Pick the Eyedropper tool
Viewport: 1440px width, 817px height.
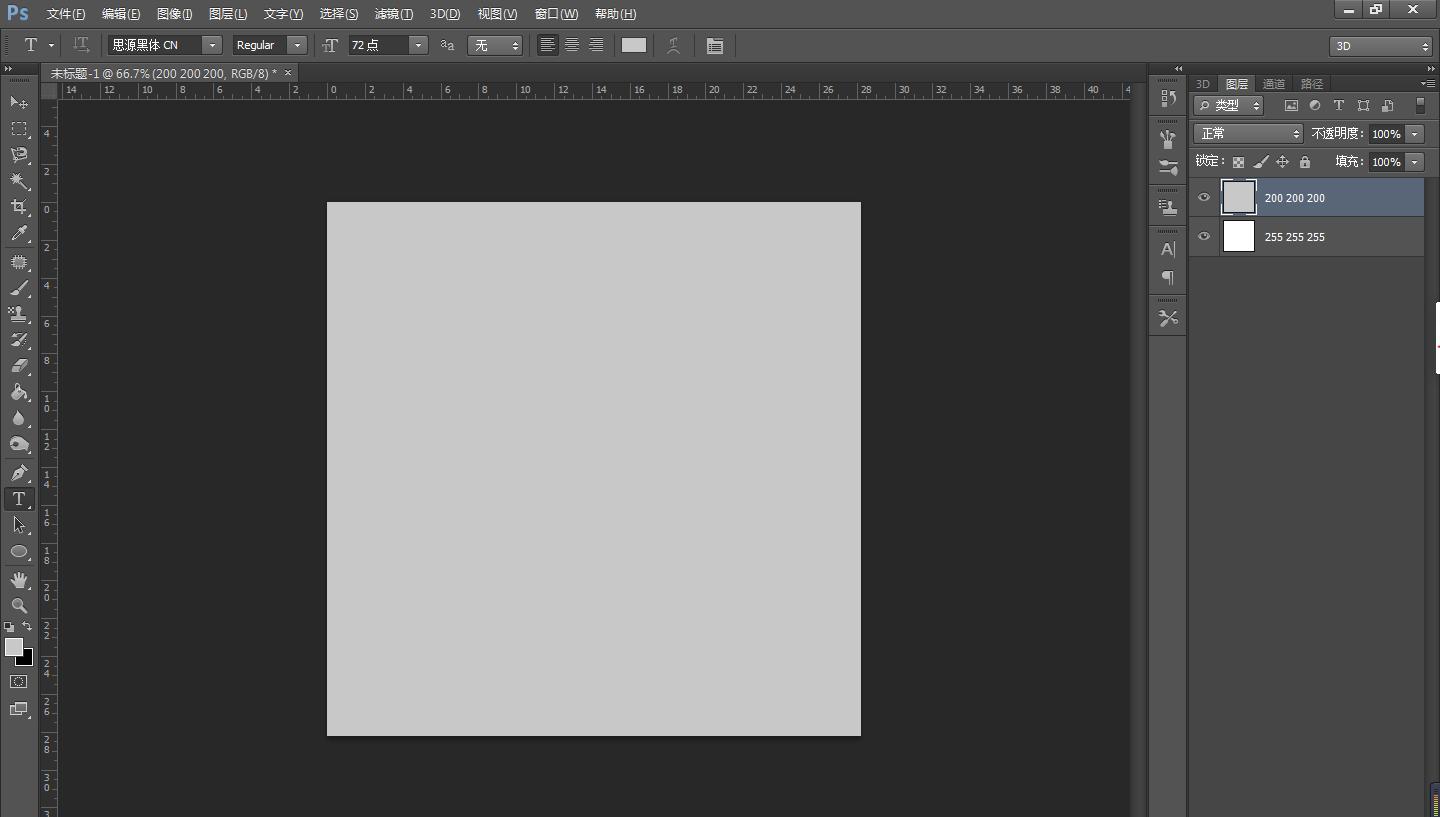pos(19,234)
